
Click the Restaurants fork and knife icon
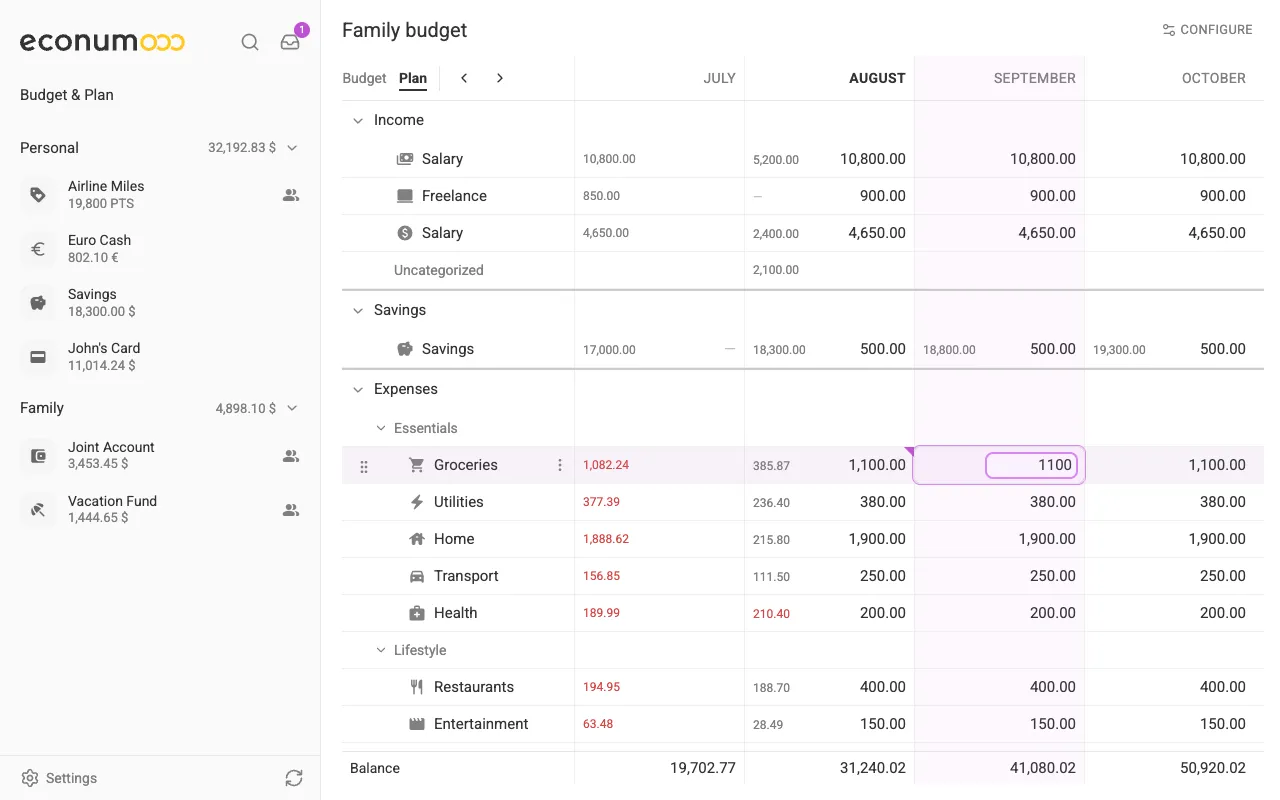point(417,687)
